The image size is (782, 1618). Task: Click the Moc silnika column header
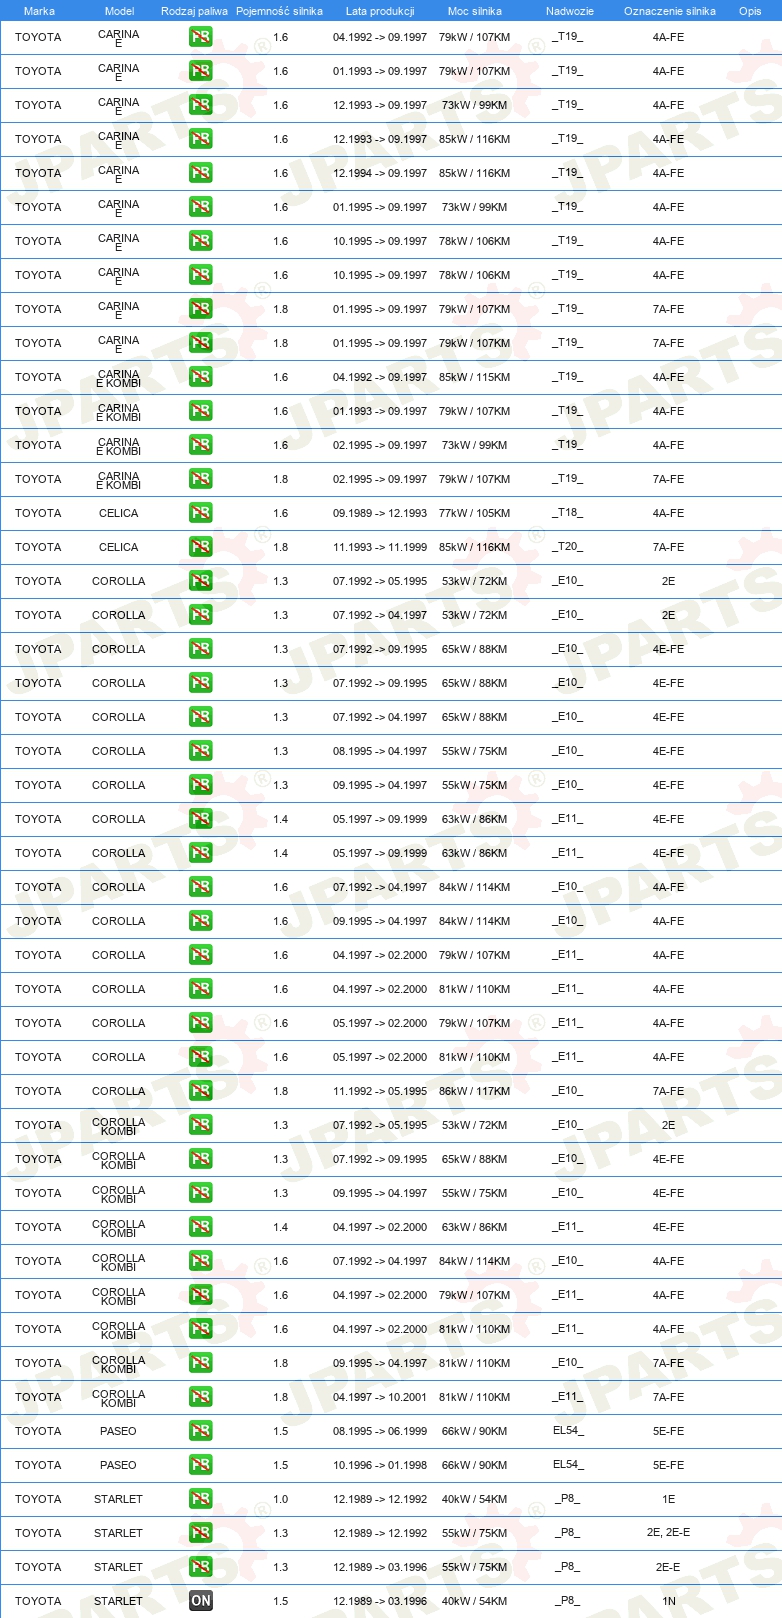point(475,11)
